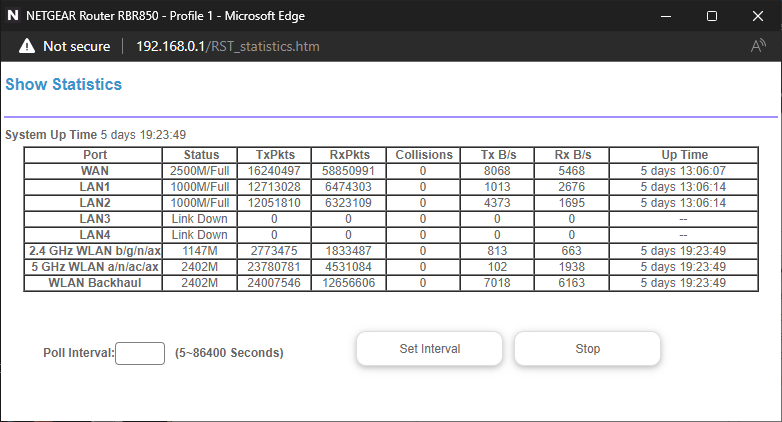
Task: Open Read aloud from the address bar icon
Action: pos(758,47)
